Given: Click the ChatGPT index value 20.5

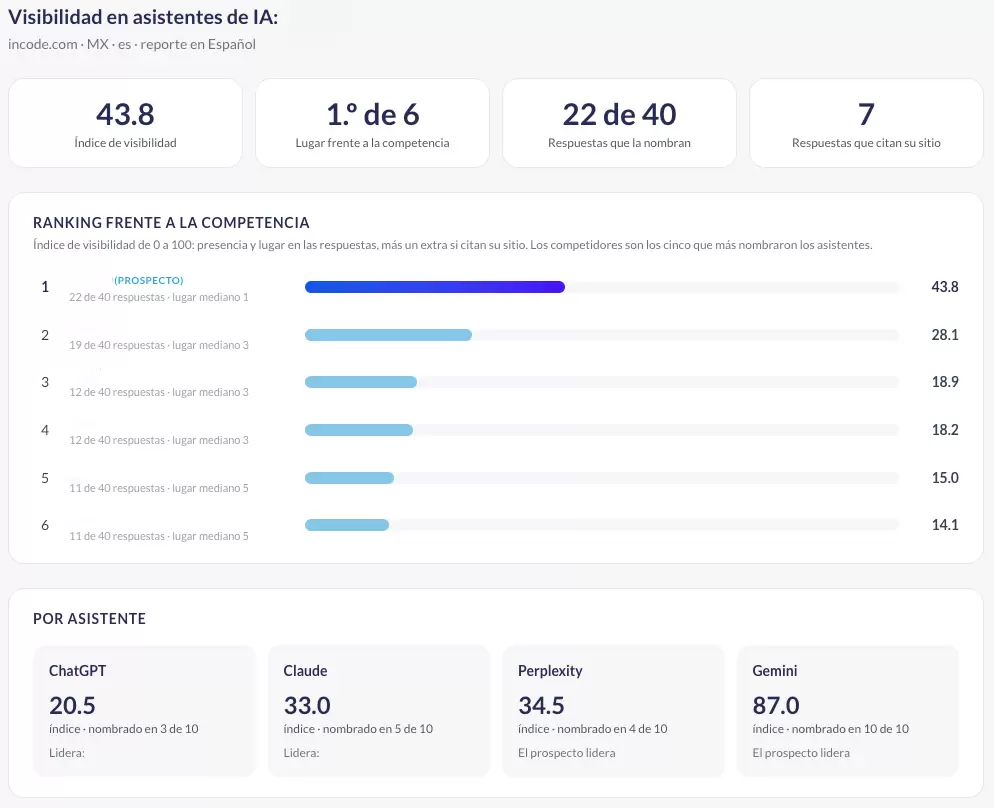Looking at the screenshot, I should [72, 705].
